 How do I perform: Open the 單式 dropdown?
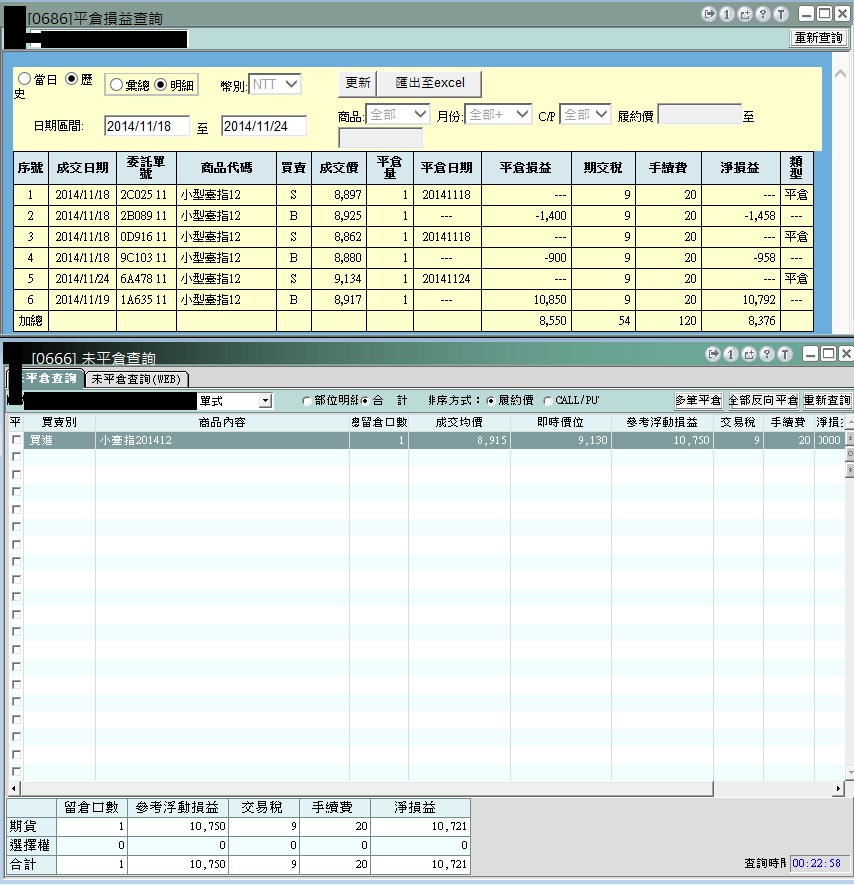click(265, 401)
